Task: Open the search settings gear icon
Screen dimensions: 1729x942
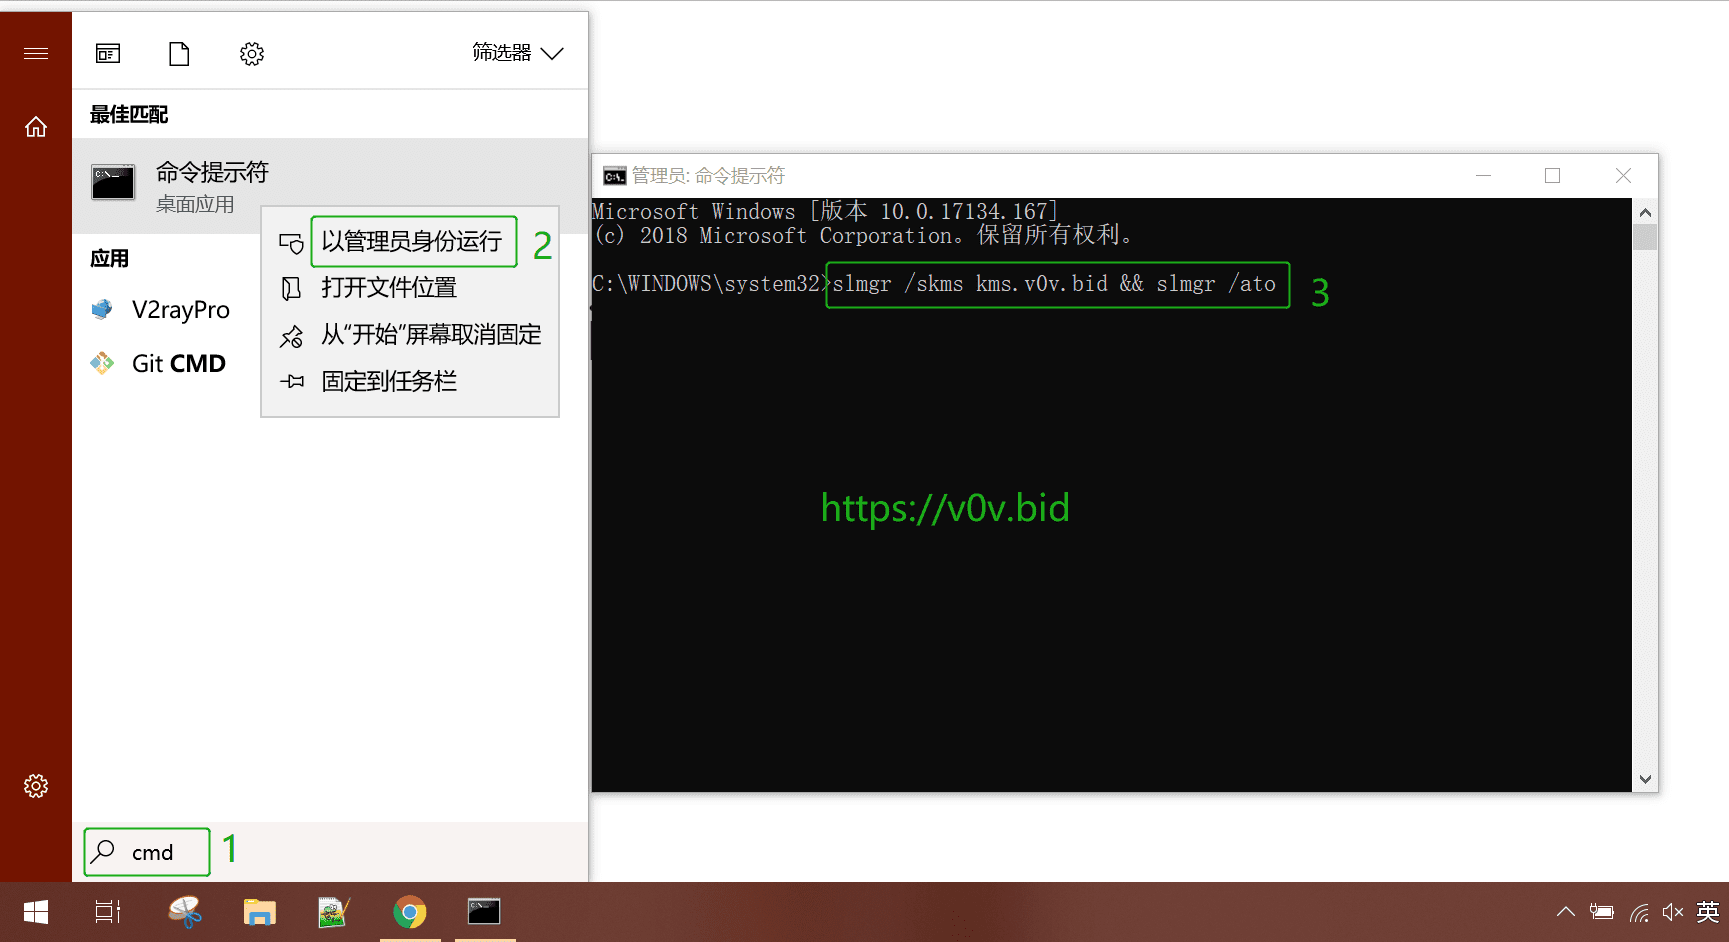Action: coord(251,53)
